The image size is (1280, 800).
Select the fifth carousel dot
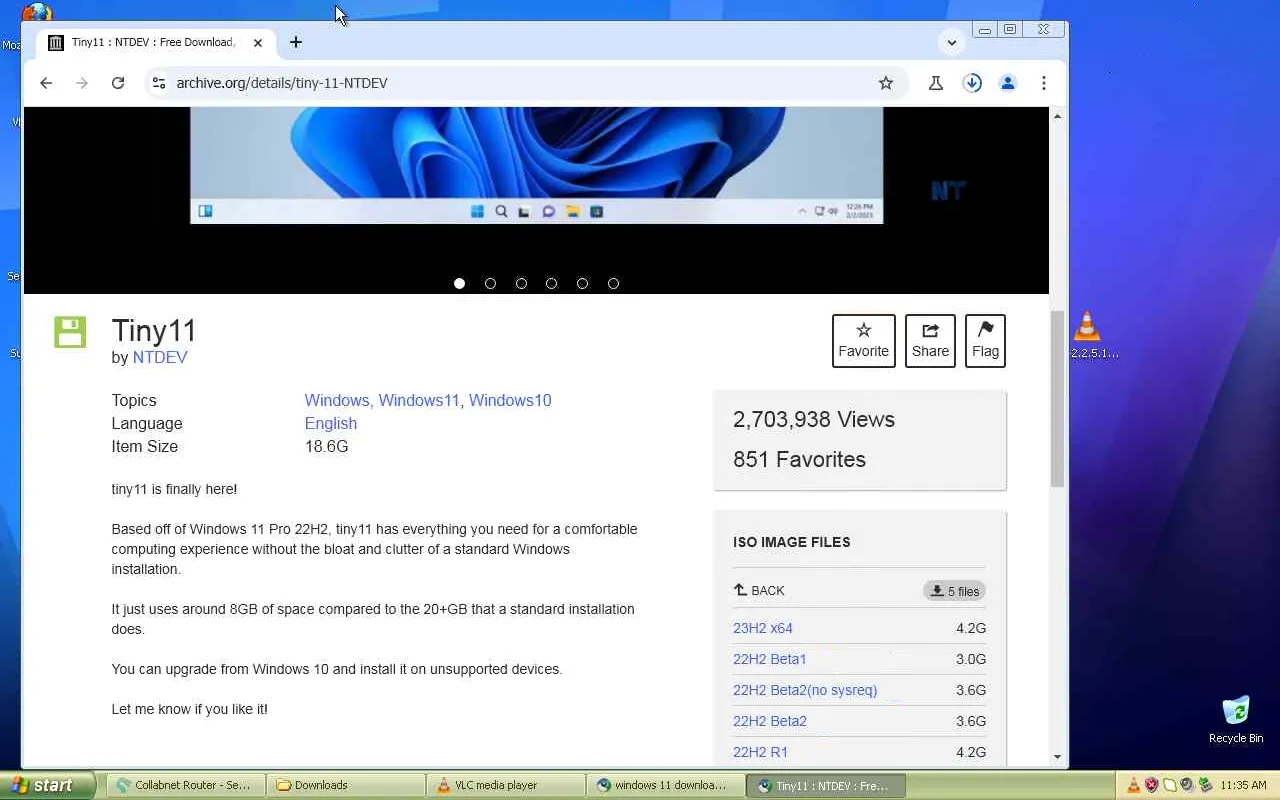pos(582,284)
